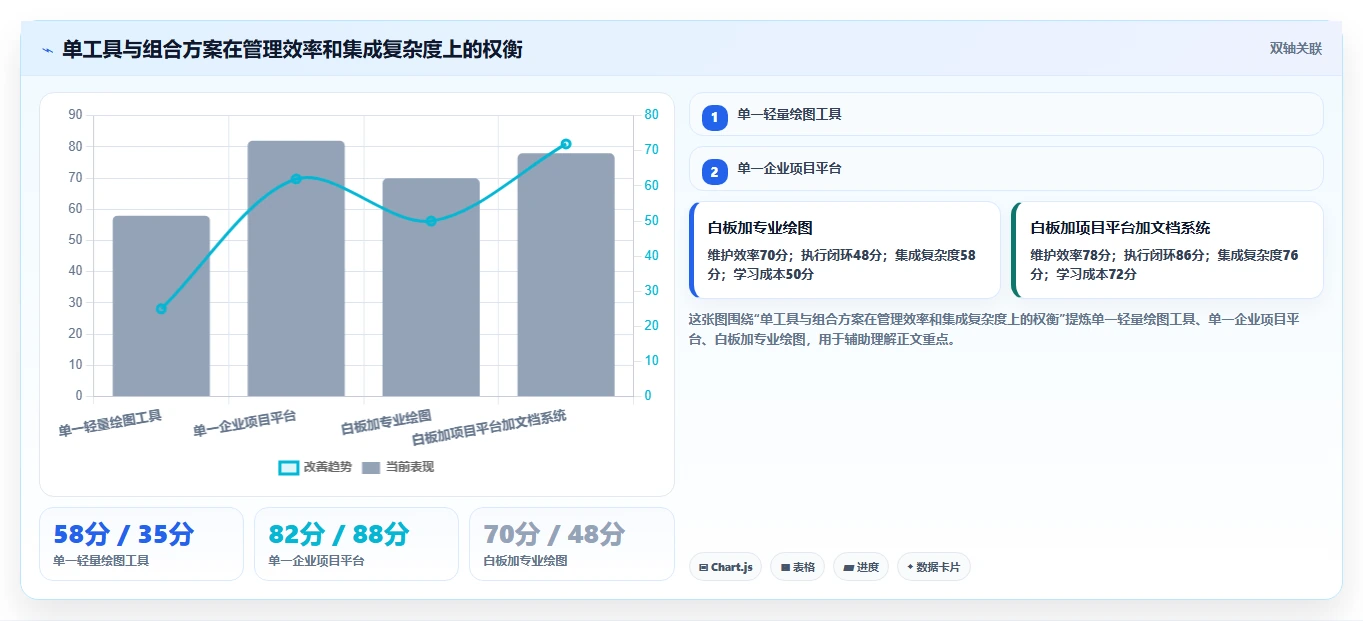Click the x-axis label 白板加项目平台加文档系统
Viewport: 1363px width, 621px height.
(x=489, y=428)
